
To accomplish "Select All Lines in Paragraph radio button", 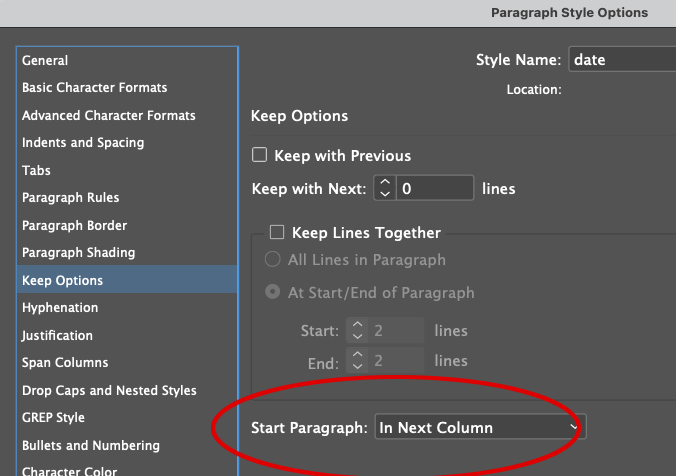I will [x=272, y=260].
